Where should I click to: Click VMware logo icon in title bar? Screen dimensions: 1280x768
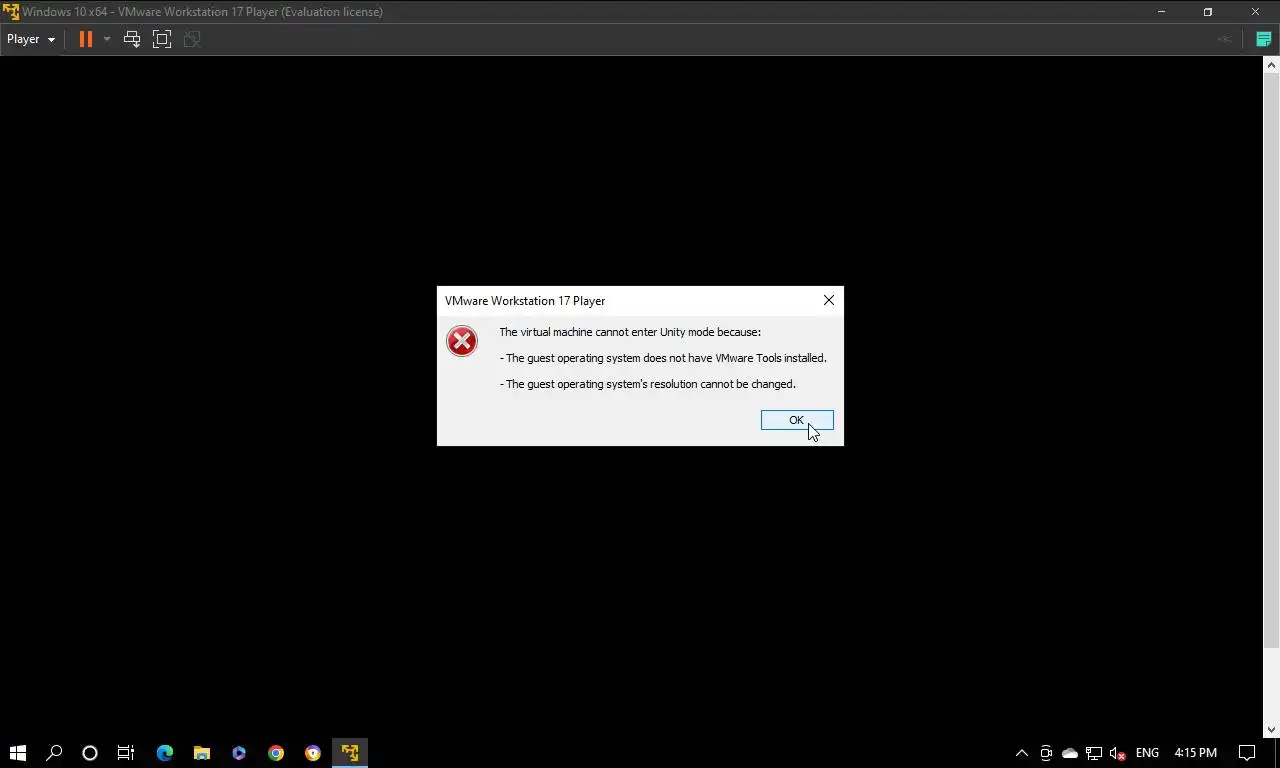pos(11,12)
